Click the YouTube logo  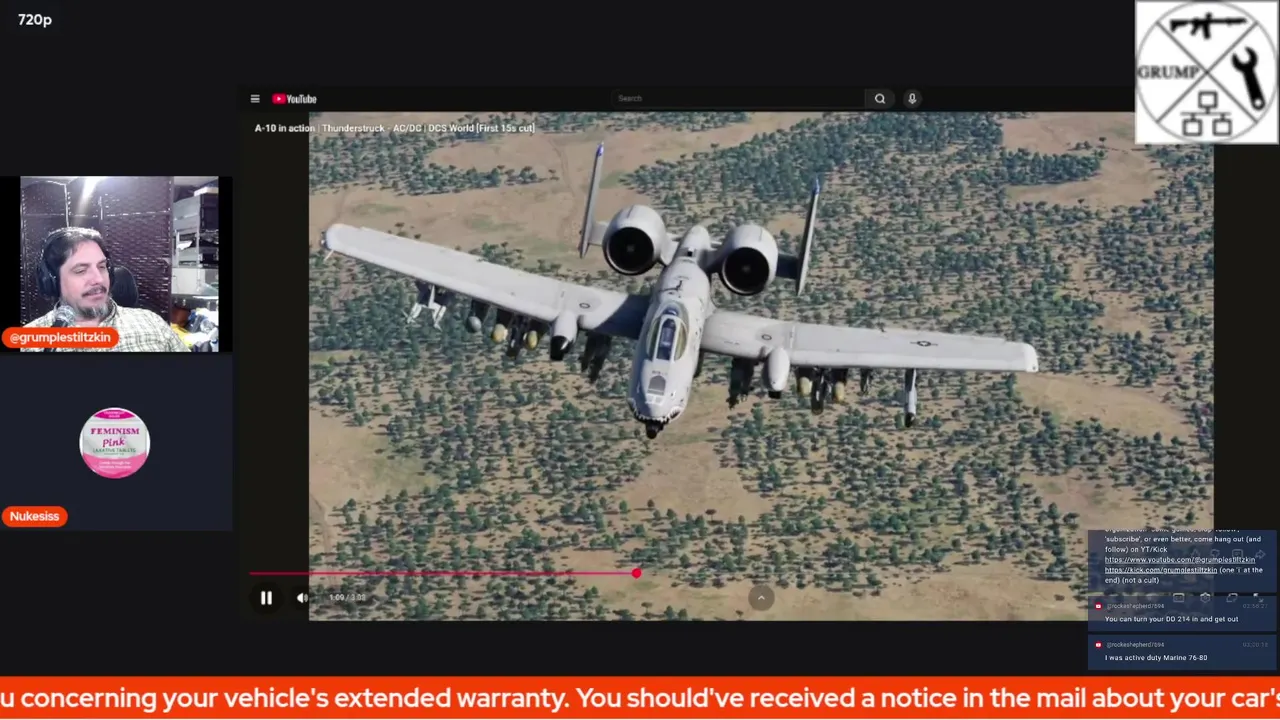[295, 99]
